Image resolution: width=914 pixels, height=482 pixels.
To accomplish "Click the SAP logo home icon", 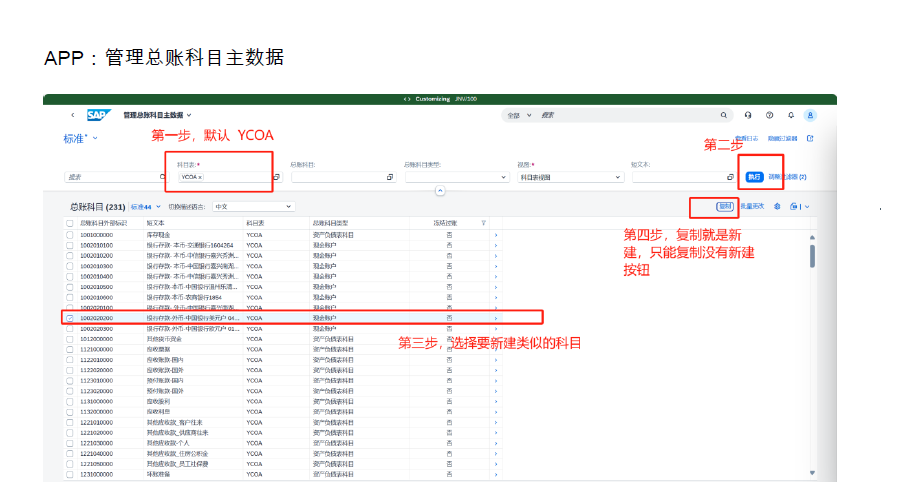I will (98, 115).
